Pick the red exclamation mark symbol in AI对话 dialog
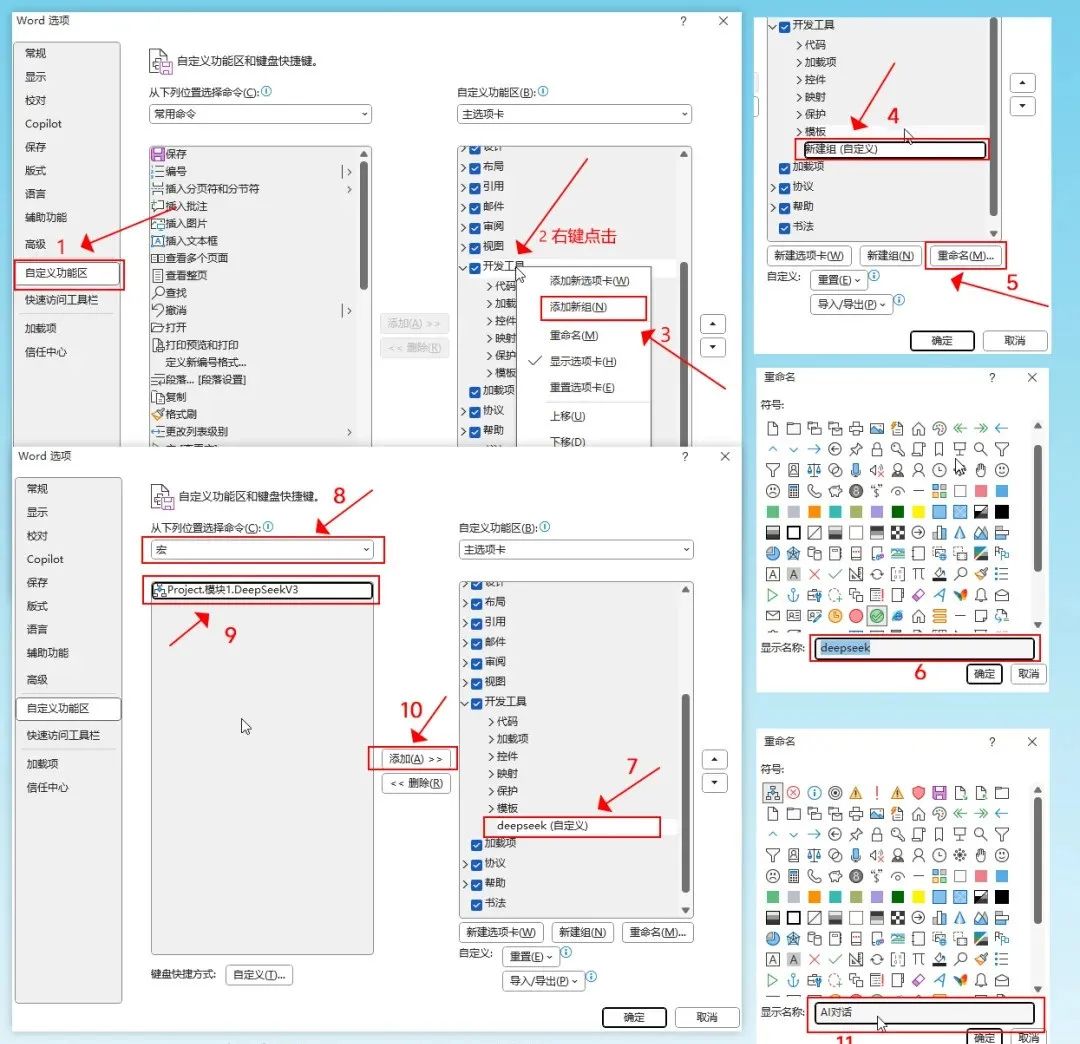 [877, 793]
